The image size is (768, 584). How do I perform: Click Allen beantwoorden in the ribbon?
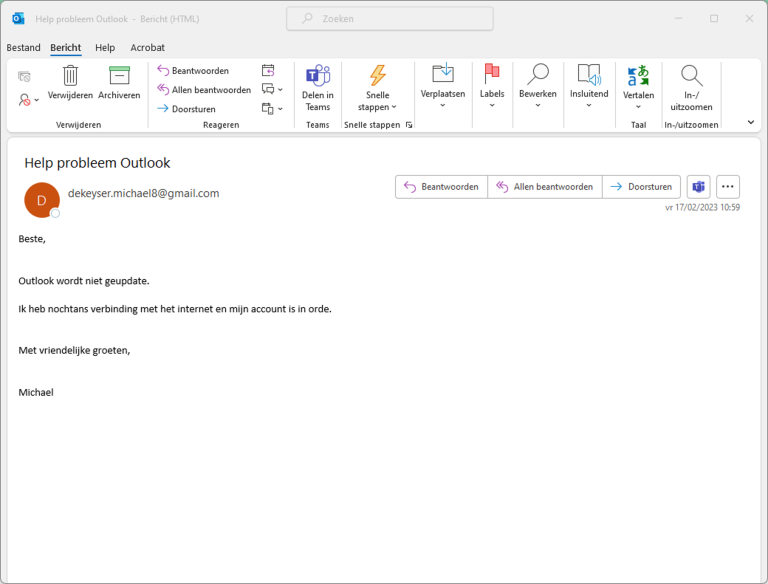204,90
